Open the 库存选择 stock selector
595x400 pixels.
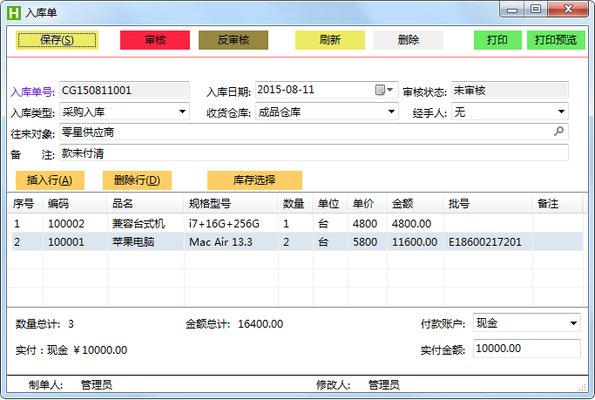point(255,180)
